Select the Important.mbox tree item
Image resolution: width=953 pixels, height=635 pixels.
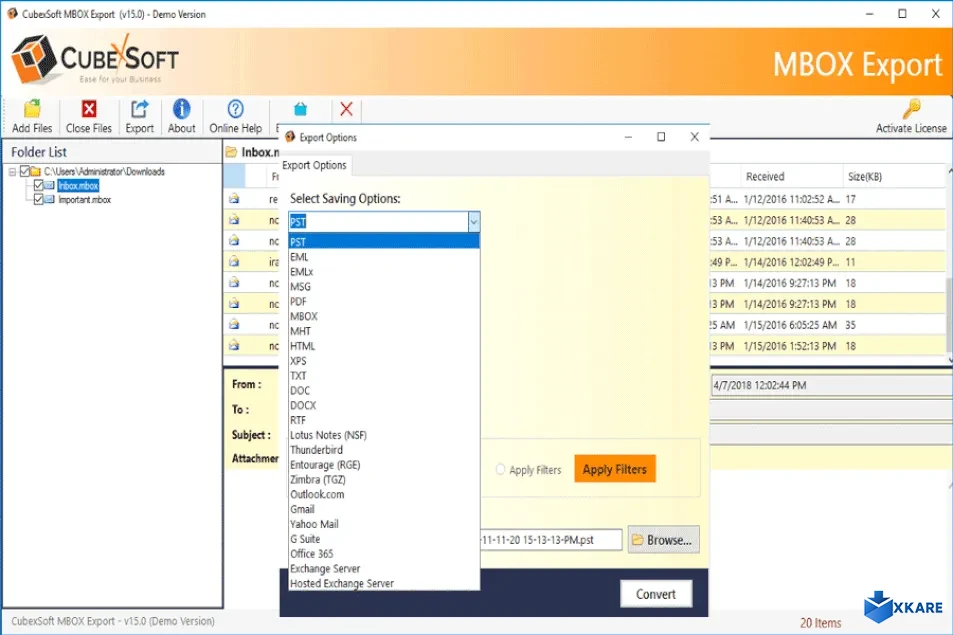coord(84,199)
